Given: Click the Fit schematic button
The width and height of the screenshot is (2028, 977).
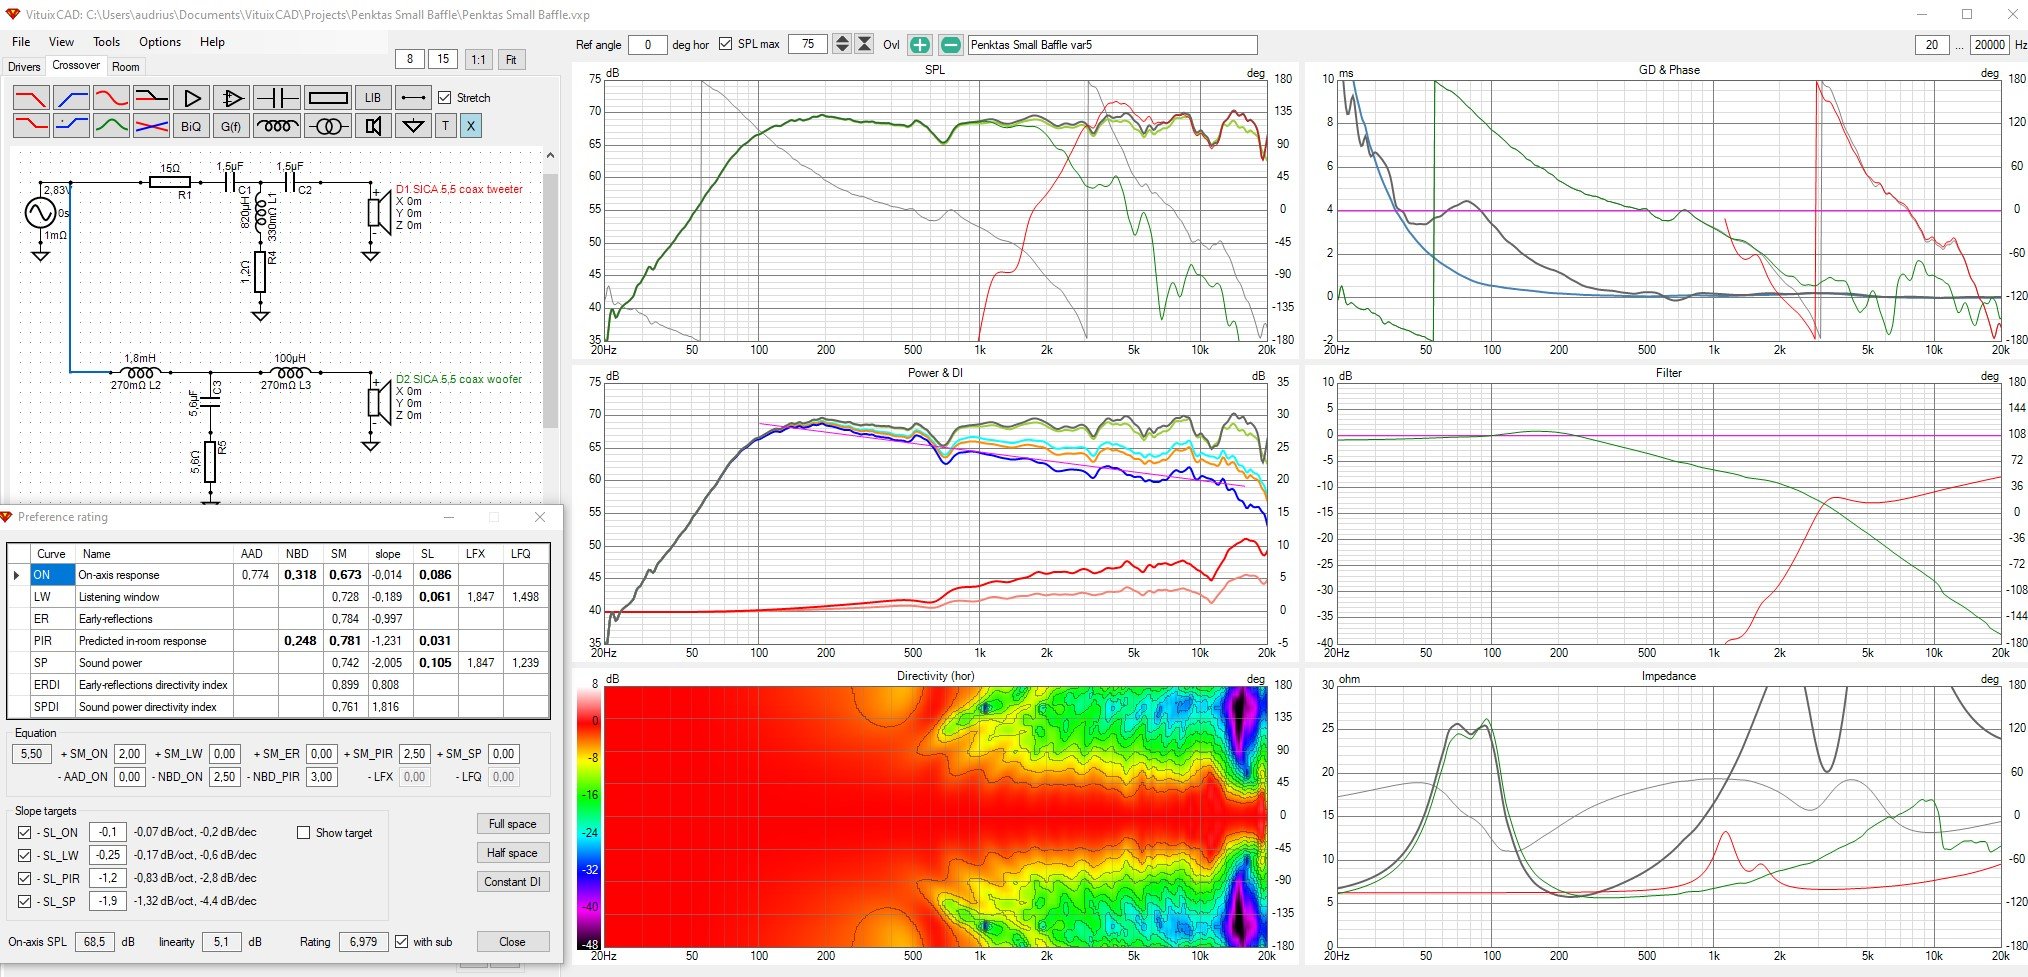Looking at the screenshot, I should (511, 60).
